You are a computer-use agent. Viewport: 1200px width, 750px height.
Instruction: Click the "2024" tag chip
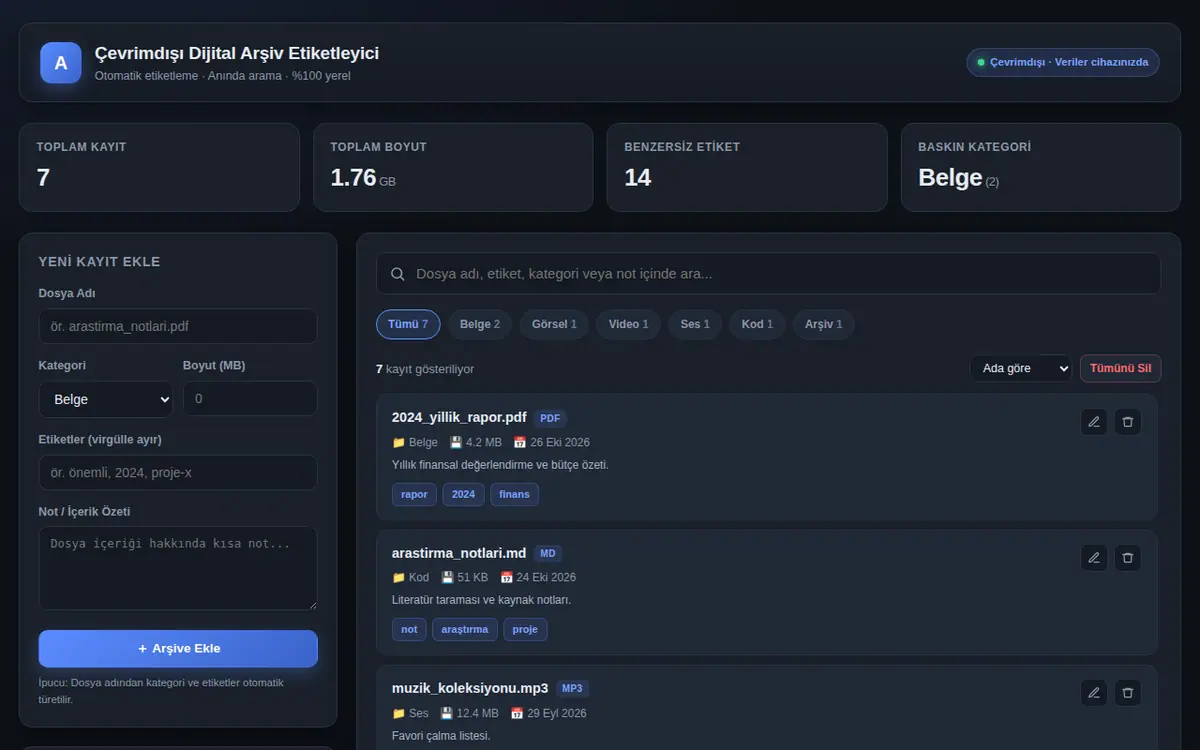(464, 494)
